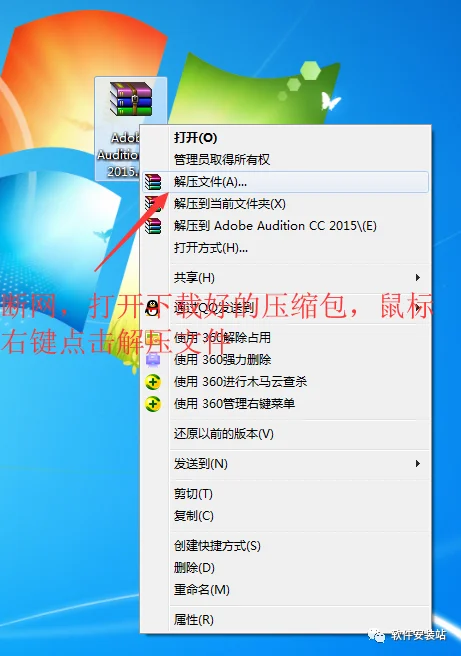Open the 发送到(N) menu item
The width and height of the screenshot is (461, 656).
pyautogui.click(x=286, y=464)
